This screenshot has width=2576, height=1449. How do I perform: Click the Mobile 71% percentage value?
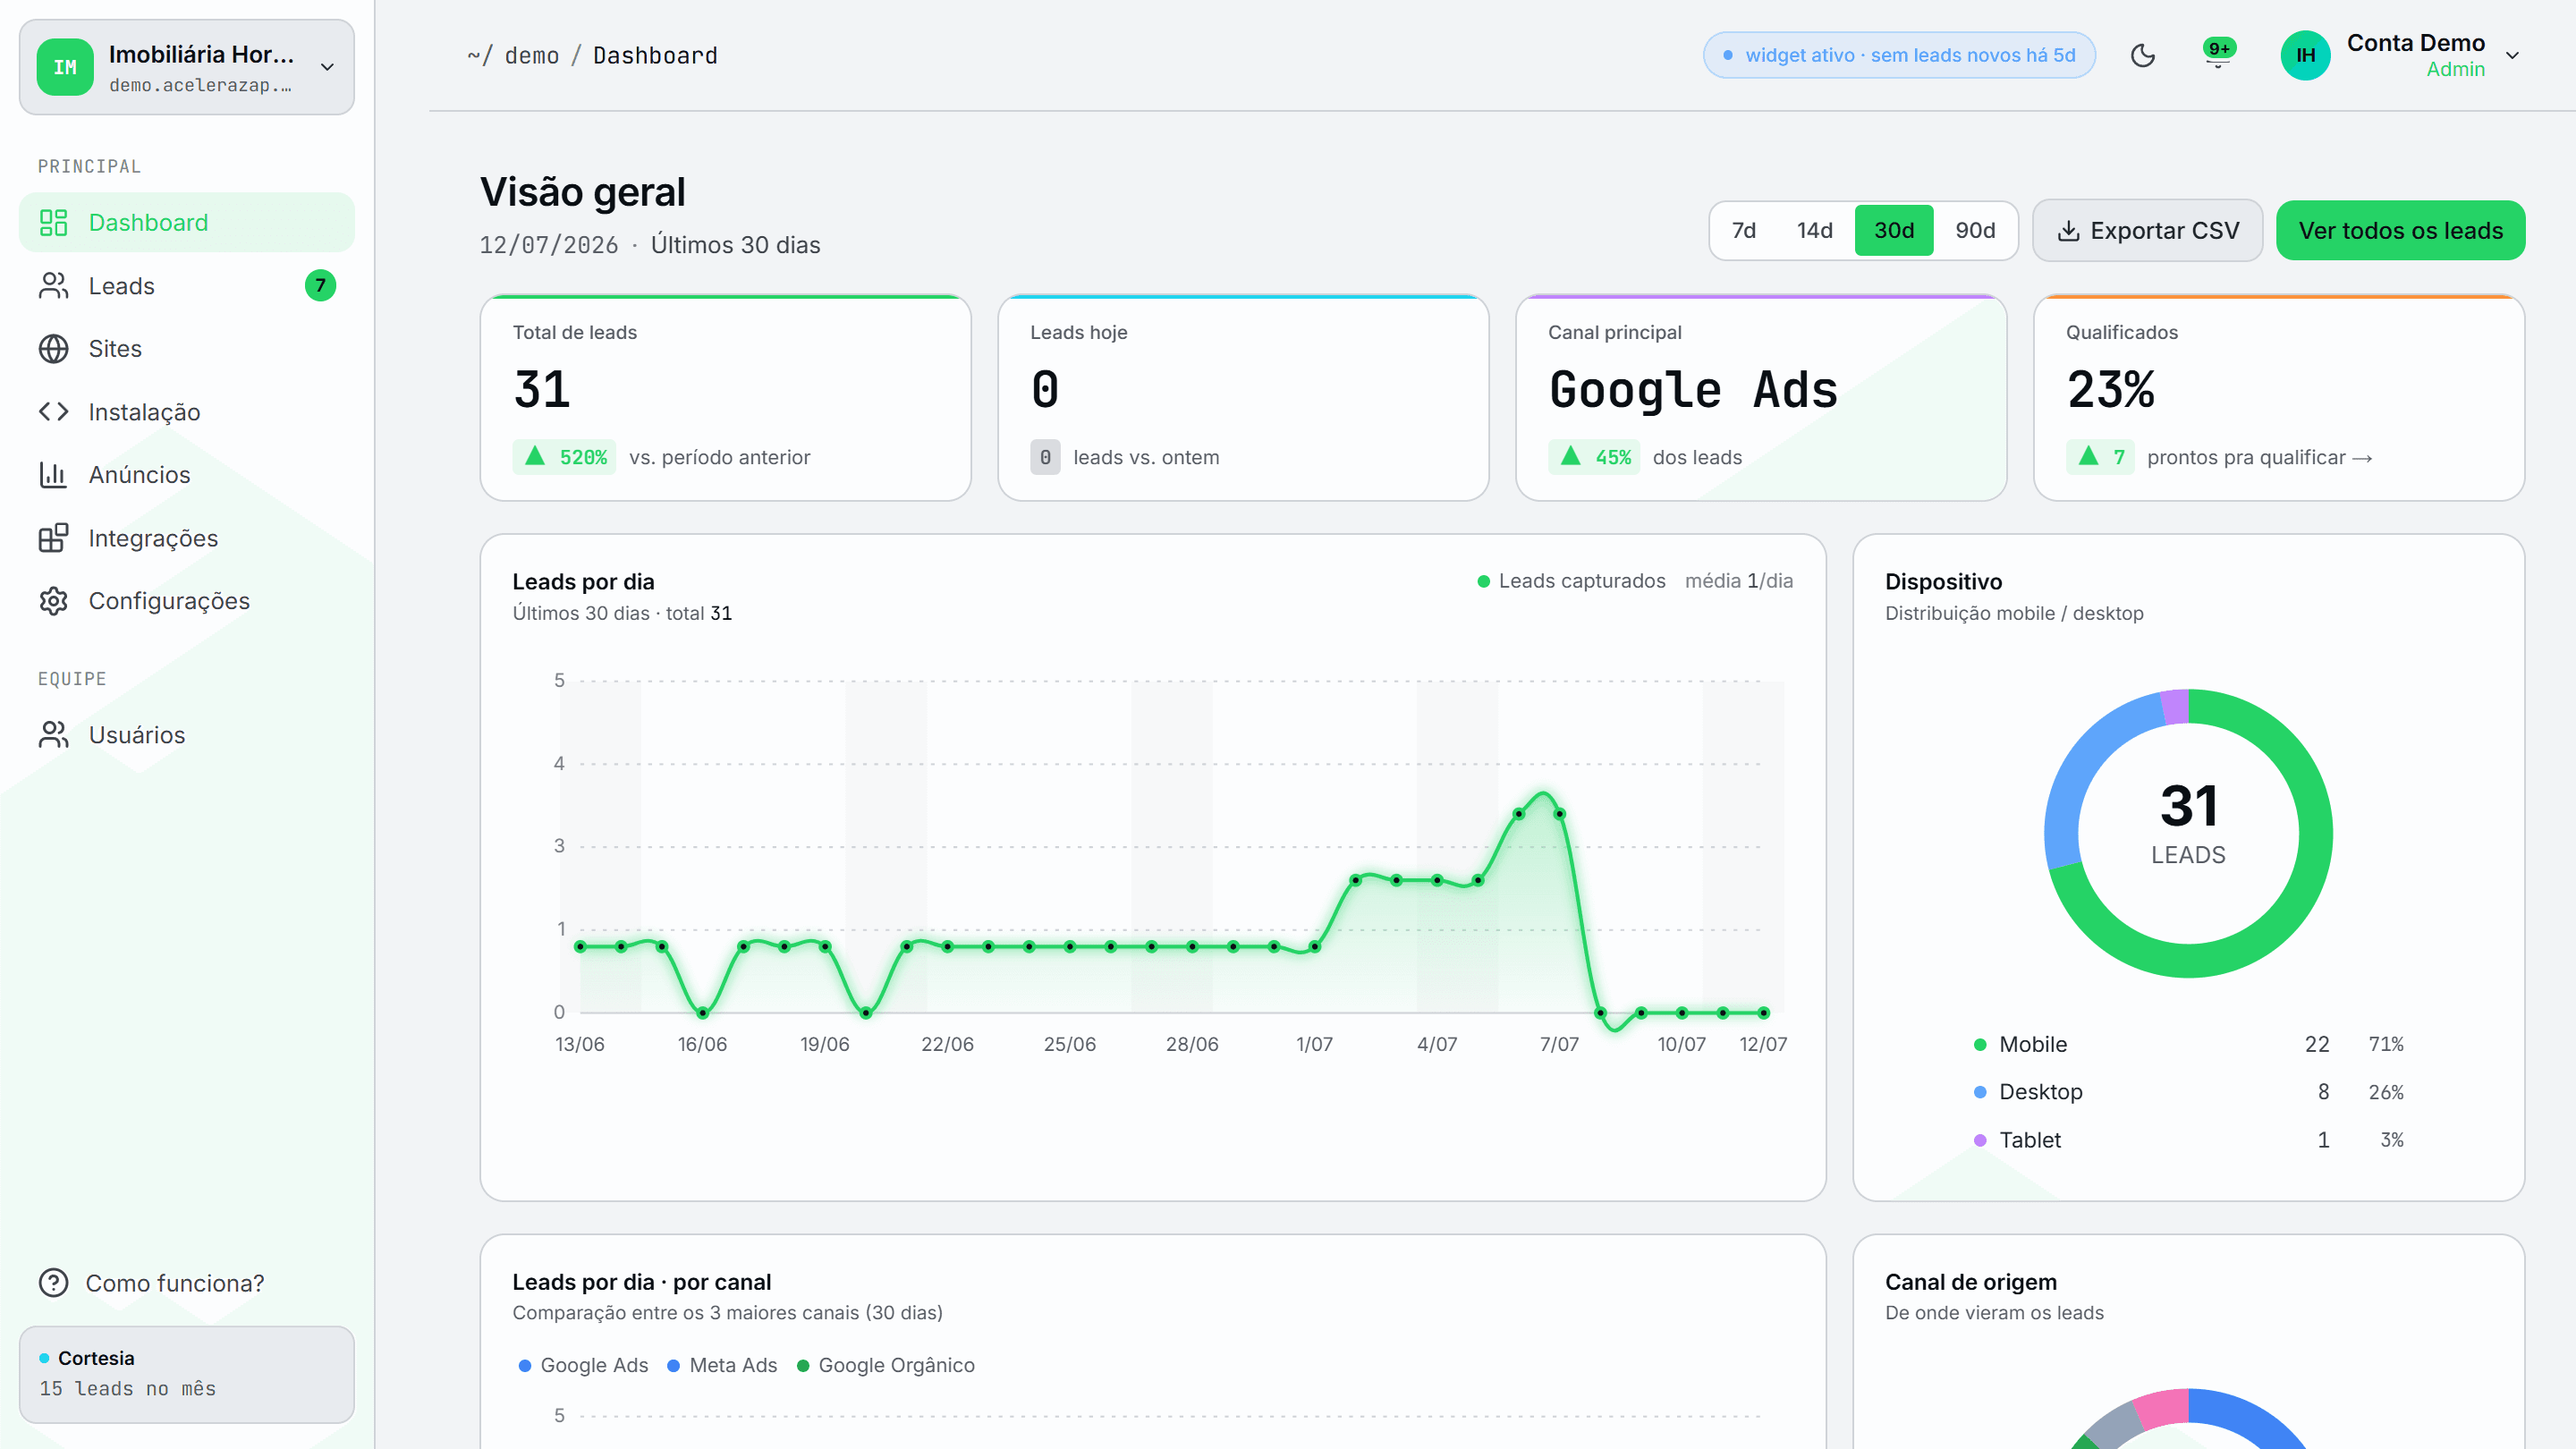click(x=2386, y=1045)
